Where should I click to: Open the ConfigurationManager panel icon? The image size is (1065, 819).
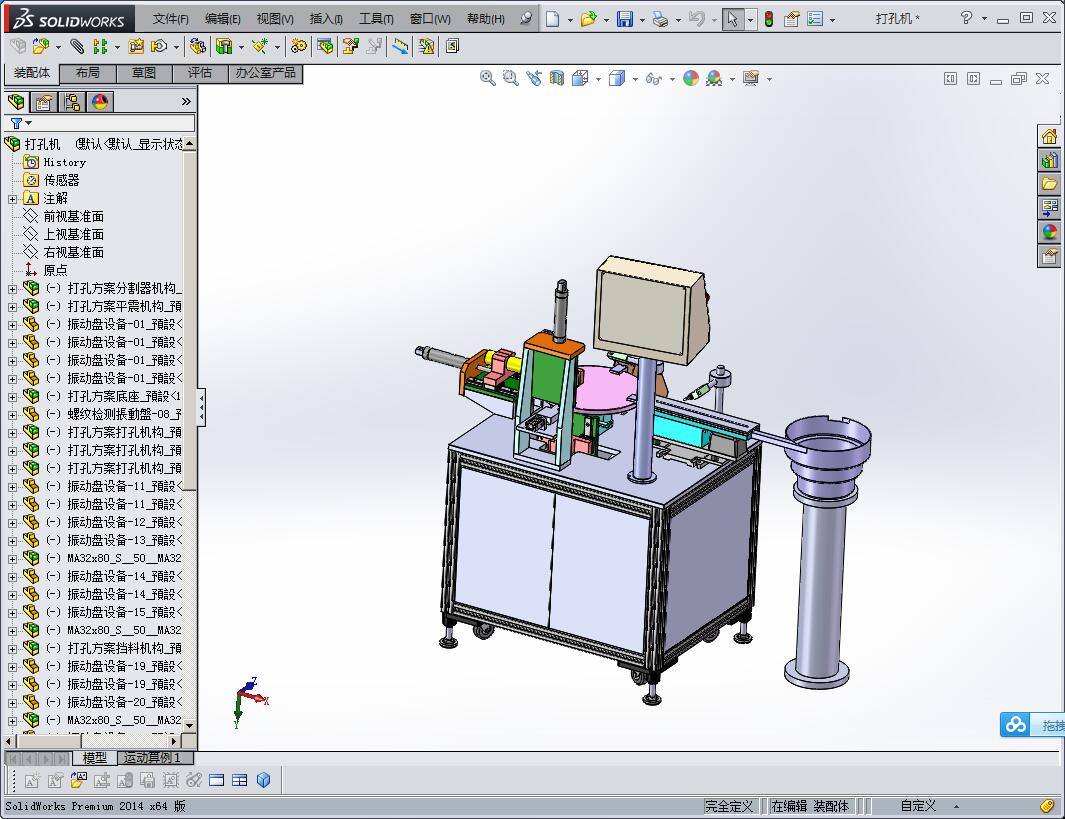tap(72, 101)
